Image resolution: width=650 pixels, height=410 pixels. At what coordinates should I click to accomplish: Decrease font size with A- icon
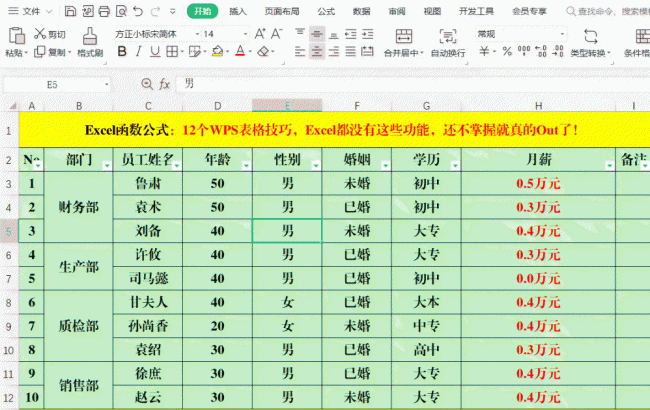point(276,34)
